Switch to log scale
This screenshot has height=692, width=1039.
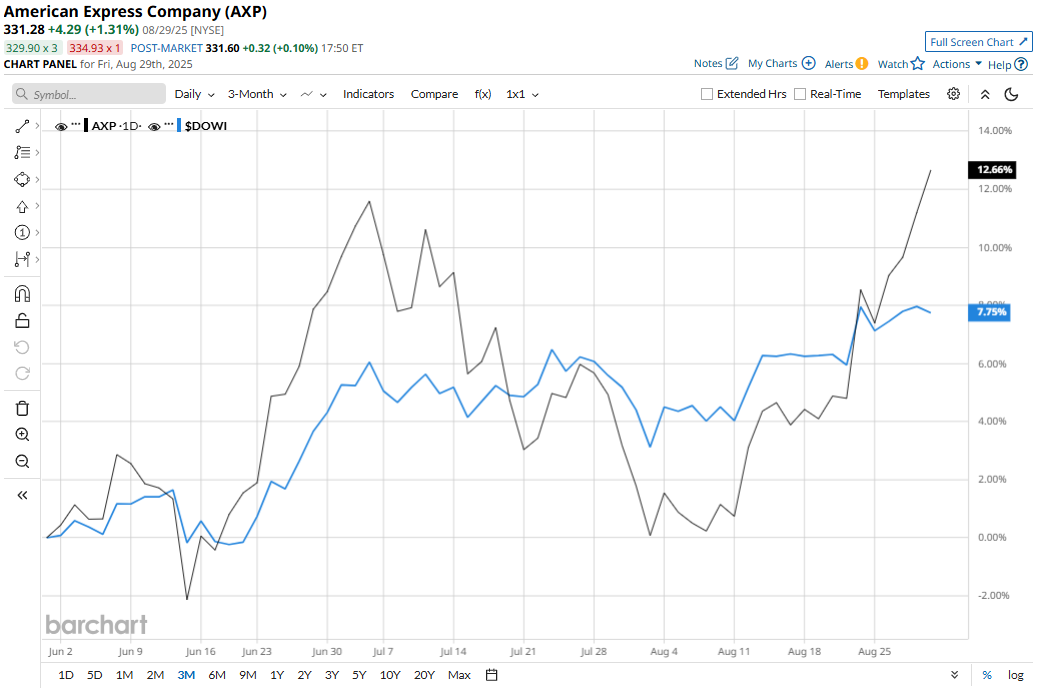1016,675
